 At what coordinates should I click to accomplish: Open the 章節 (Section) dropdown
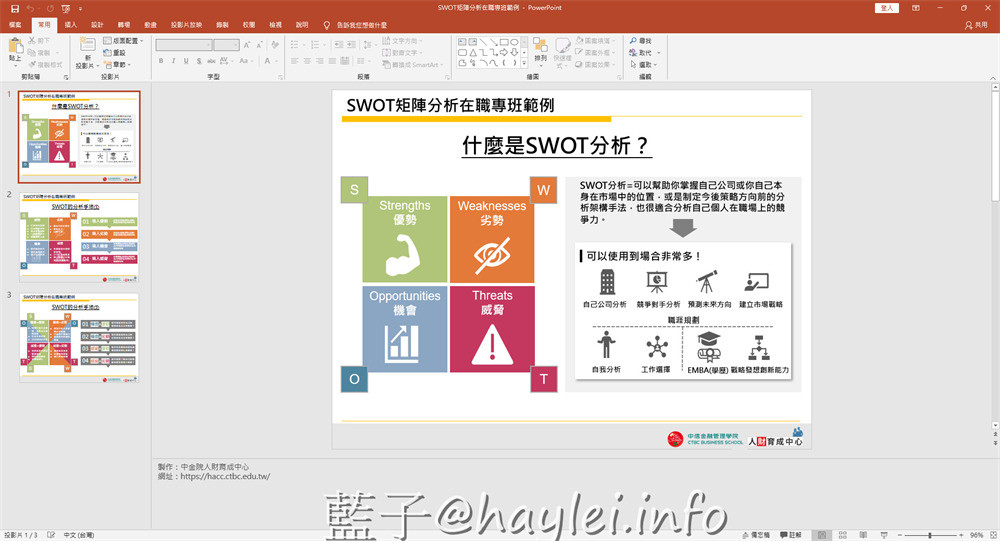(x=117, y=64)
